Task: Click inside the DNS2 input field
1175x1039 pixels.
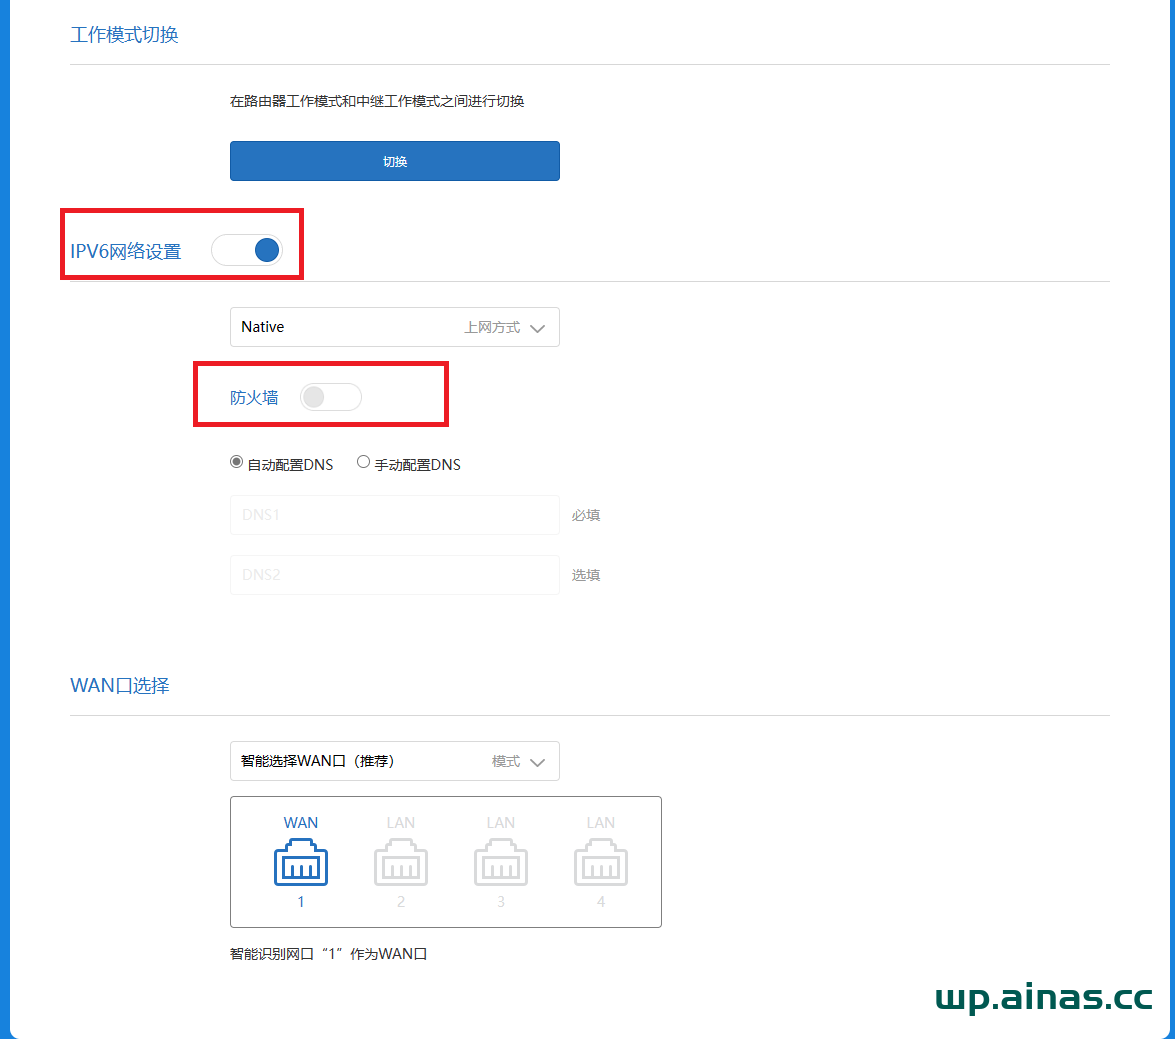Action: coord(394,575)
